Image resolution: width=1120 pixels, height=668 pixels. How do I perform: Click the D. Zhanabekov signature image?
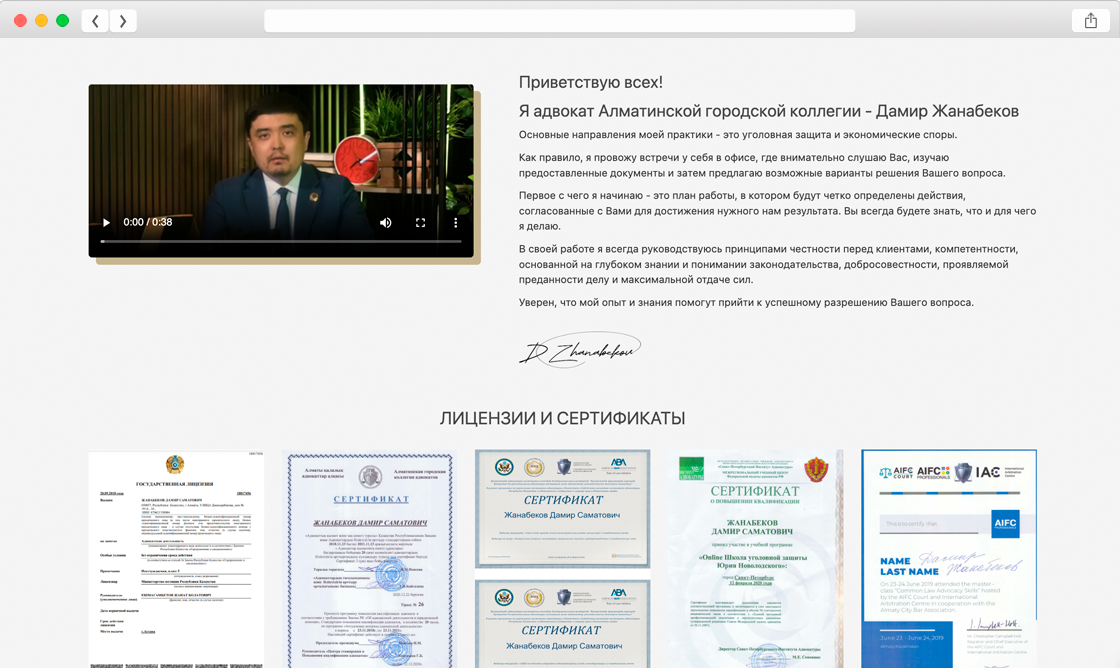click(x=579, y=349)
